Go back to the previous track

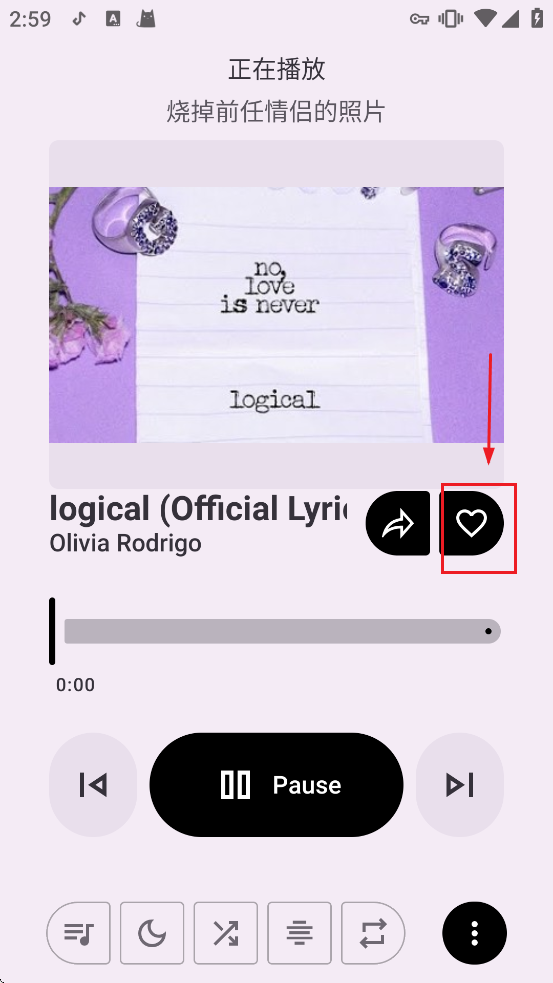point(93,785)
